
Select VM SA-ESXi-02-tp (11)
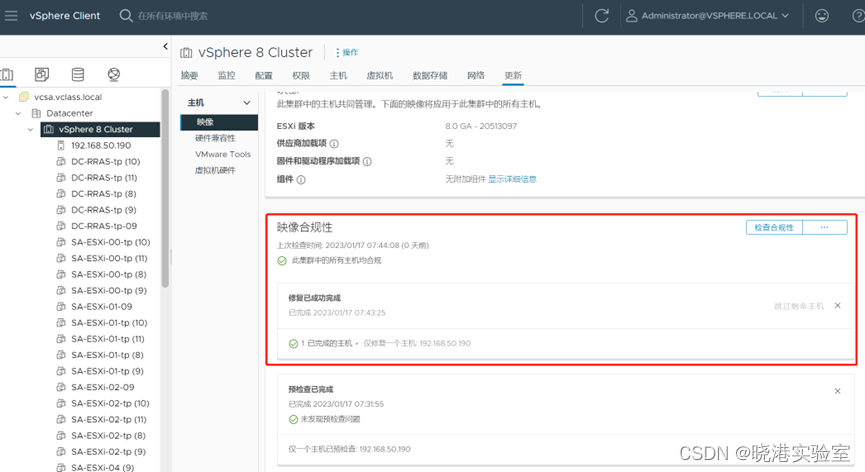[x=109, y=419]
